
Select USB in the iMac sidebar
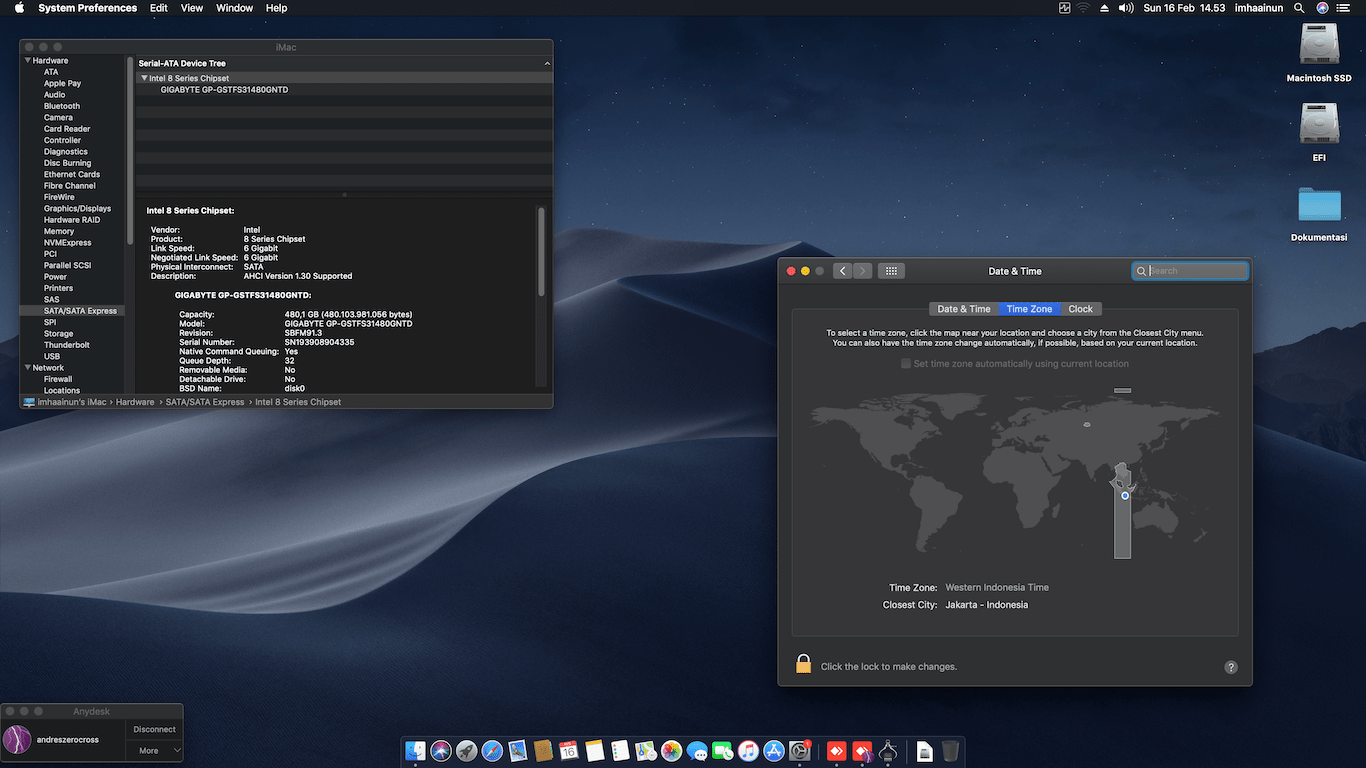[52, 357]
